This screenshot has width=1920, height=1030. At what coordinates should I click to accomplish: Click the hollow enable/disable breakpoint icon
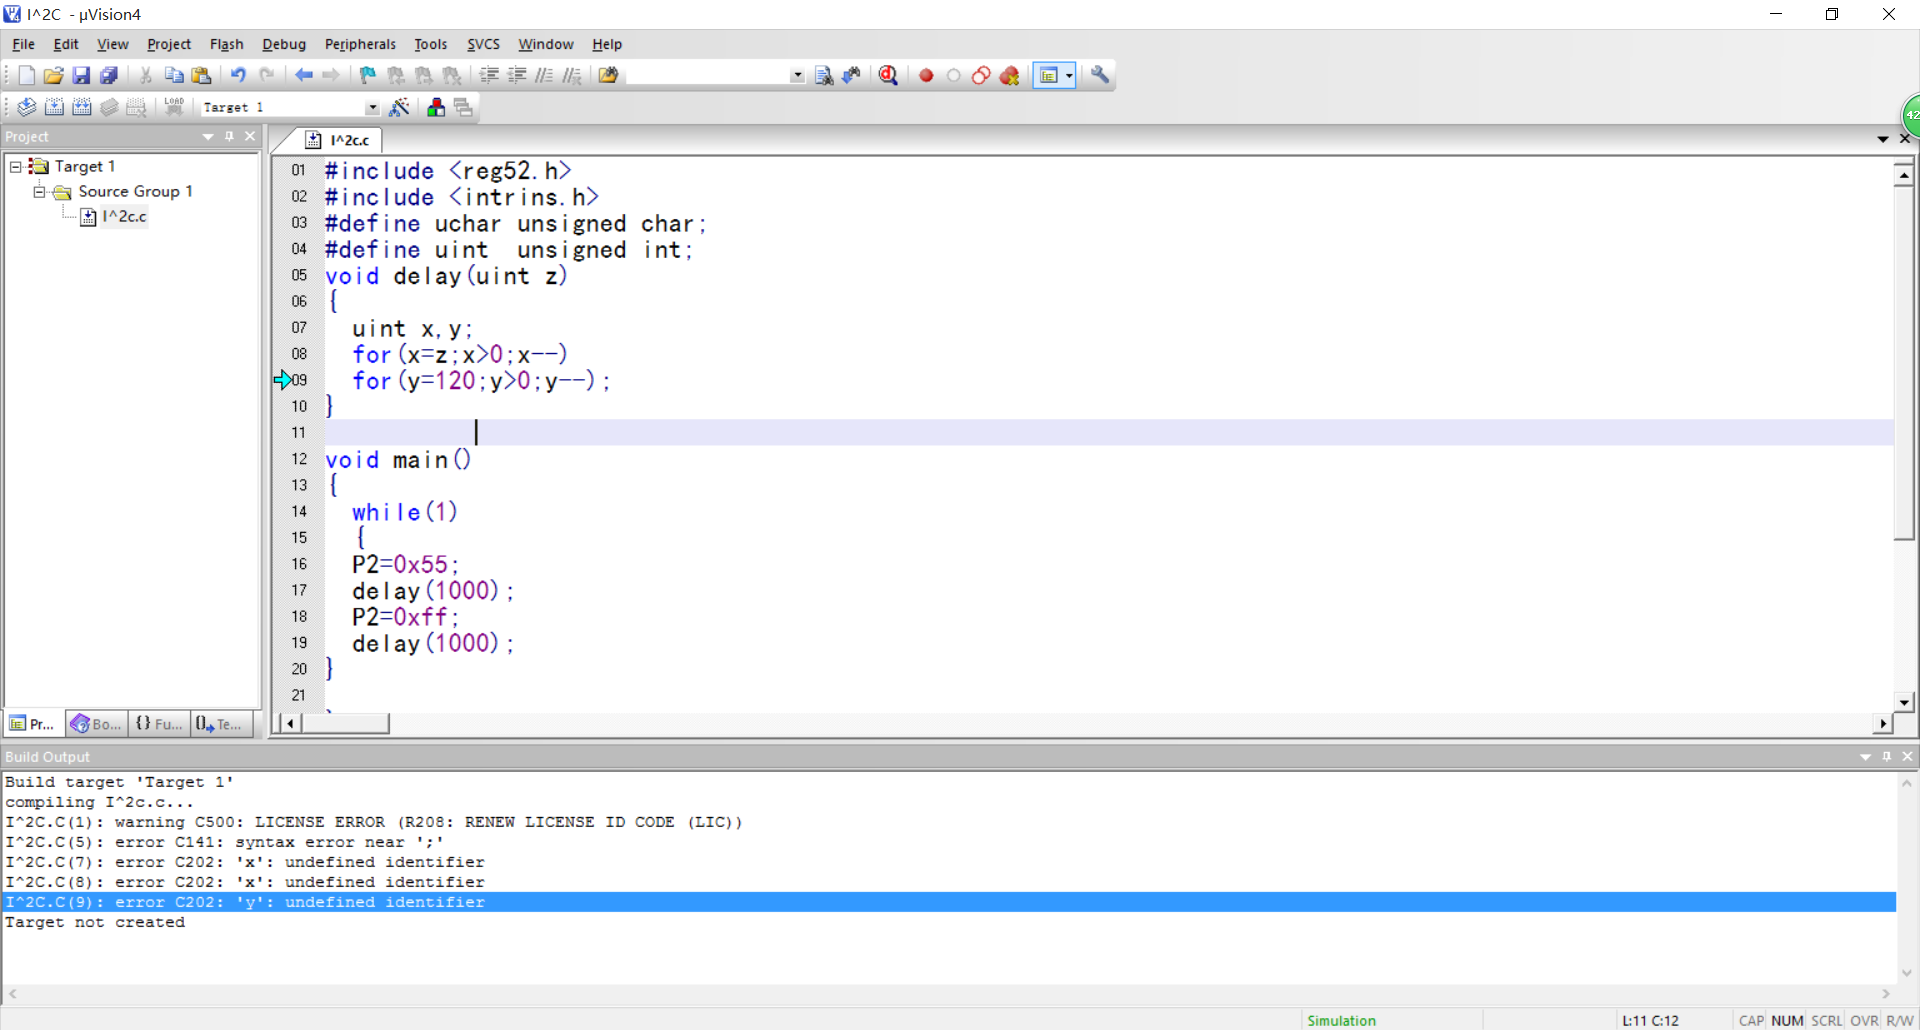tap(953, 75)
